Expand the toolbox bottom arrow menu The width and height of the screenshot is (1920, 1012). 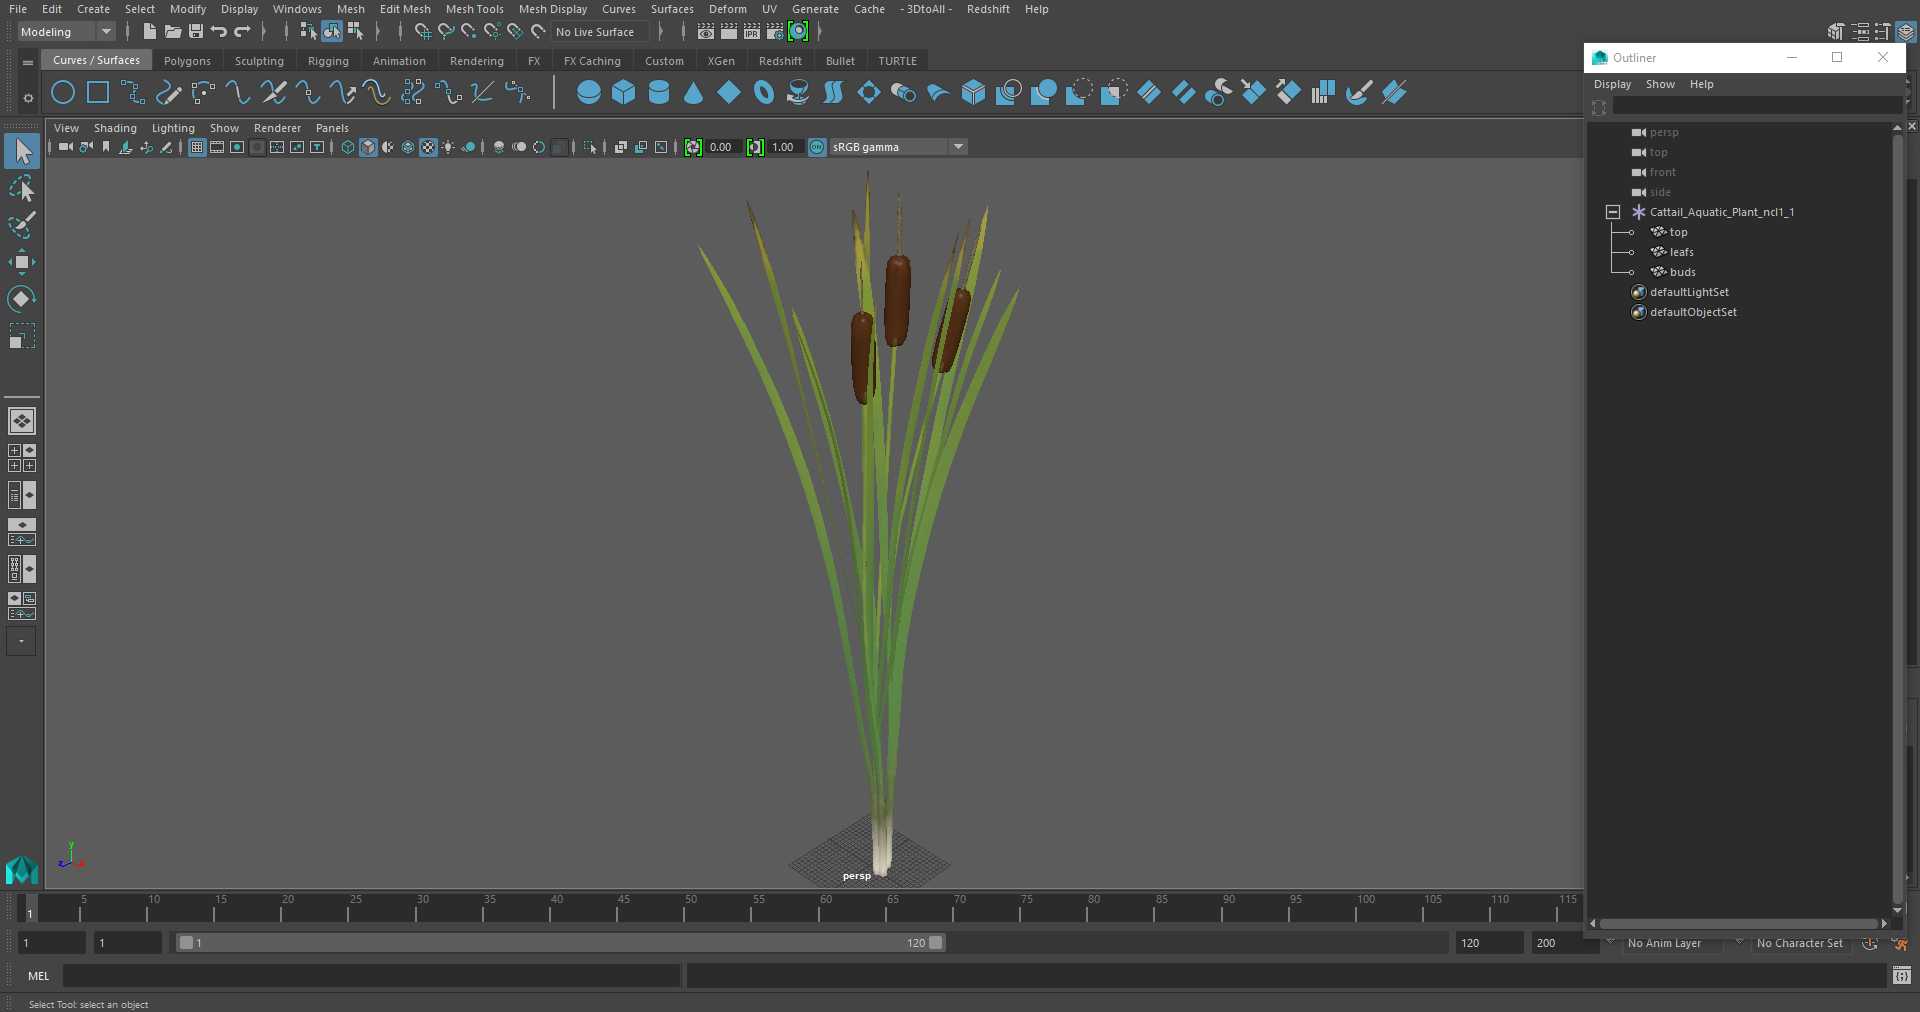pos(21,641)
